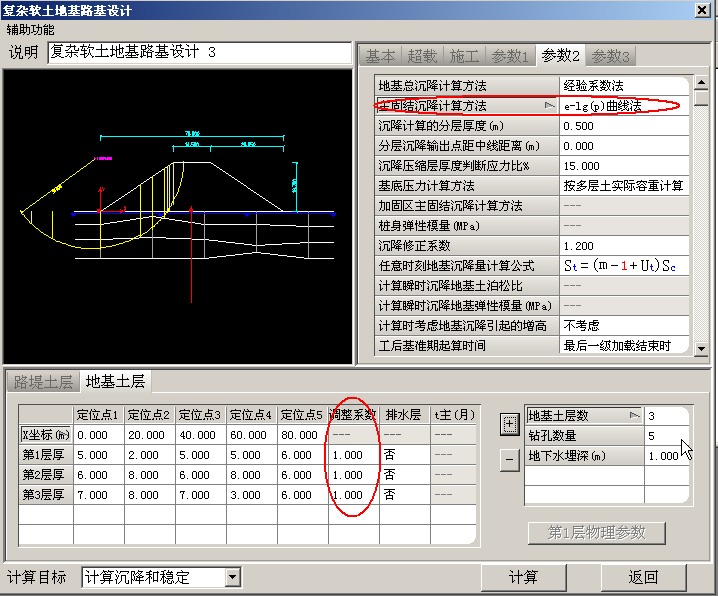Expand the 地基土层数 row arrow

[635, 416]
